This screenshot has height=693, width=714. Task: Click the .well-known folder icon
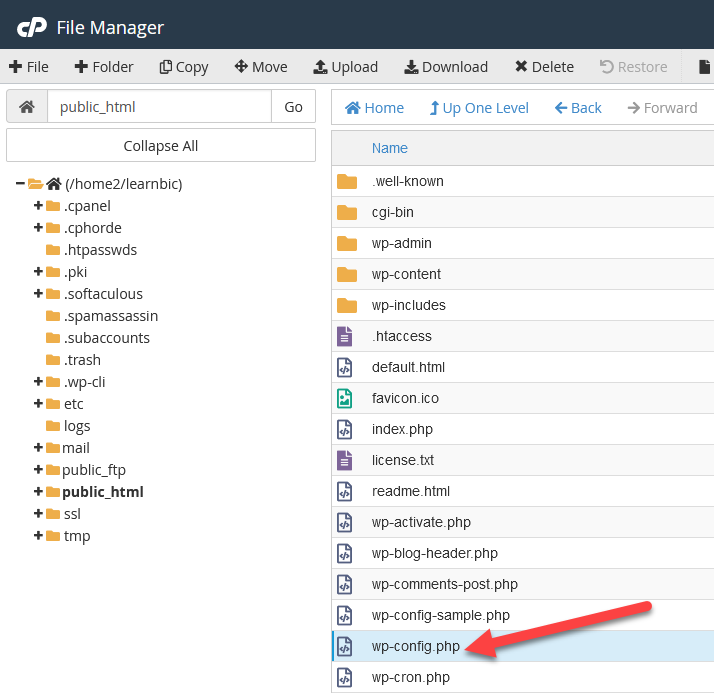coord(347,181)
